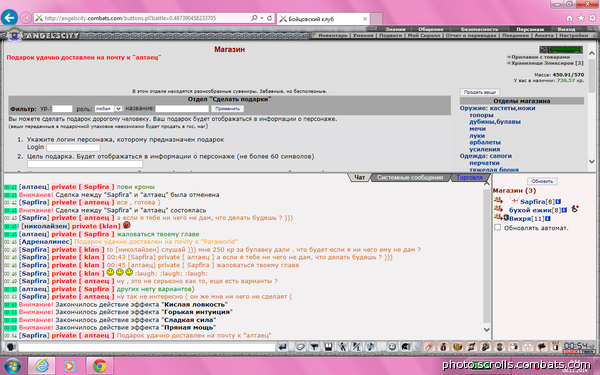The width and height of the screenshot is (600, 375).
Task: Click the shop panel scroll down arrow
Action: click(x=592, y=161)
